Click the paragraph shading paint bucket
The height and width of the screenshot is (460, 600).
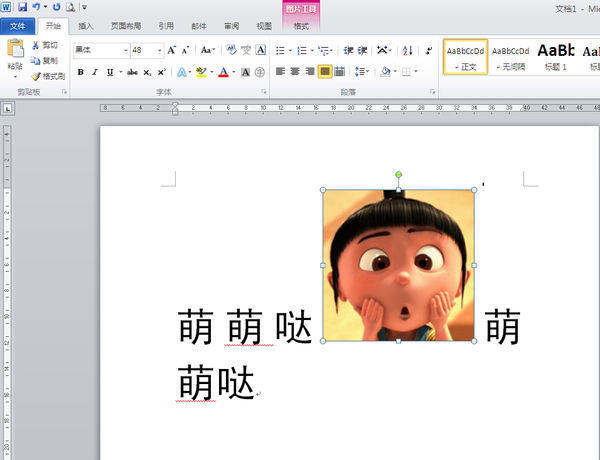[386, 72]
